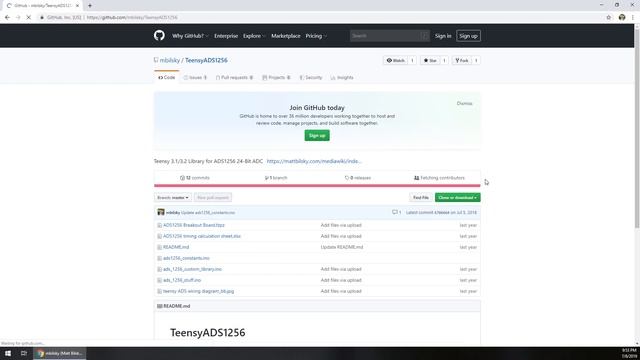Click the README.md book icon header
640x360 pixels.
pyautogui.click(x=160, y=306)
